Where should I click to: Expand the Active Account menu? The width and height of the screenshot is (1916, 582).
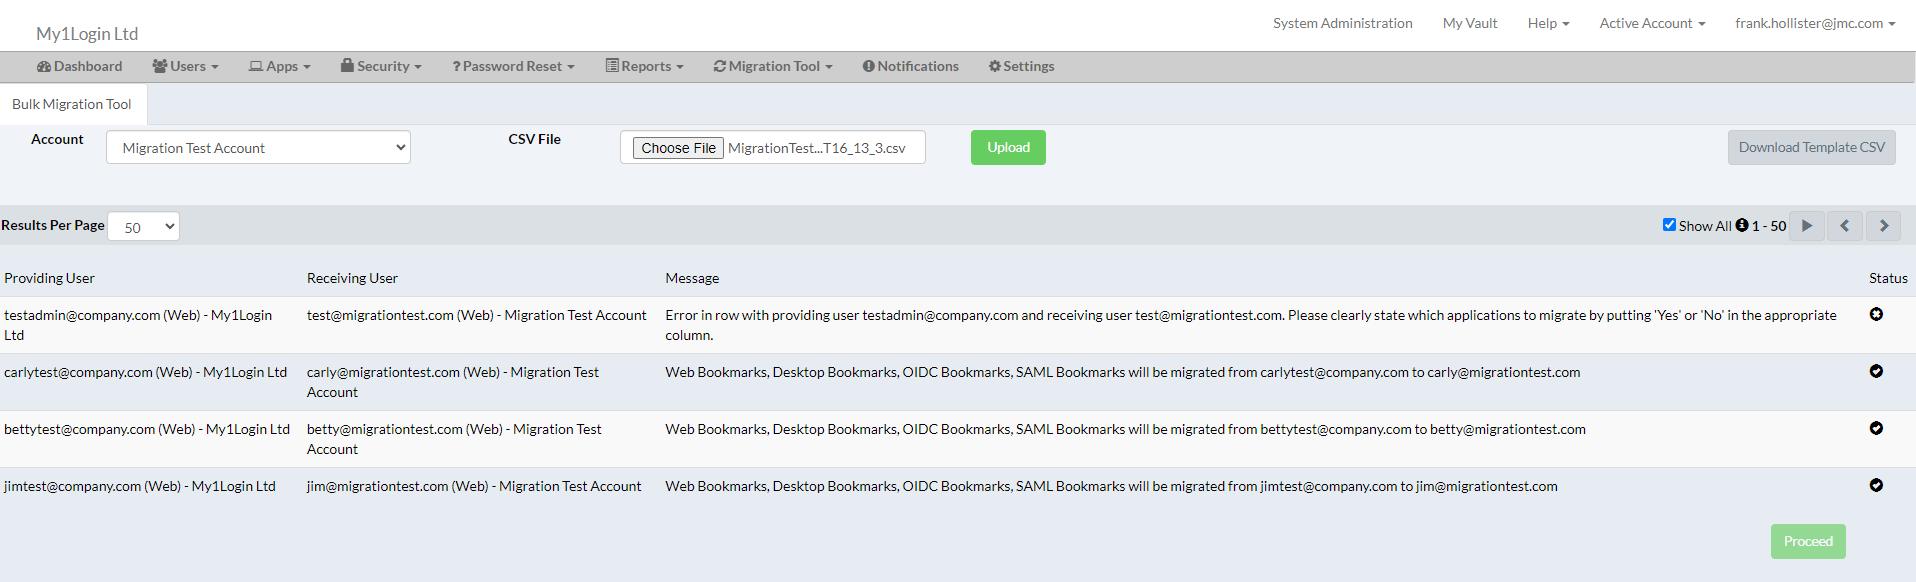coord(1651,23)
